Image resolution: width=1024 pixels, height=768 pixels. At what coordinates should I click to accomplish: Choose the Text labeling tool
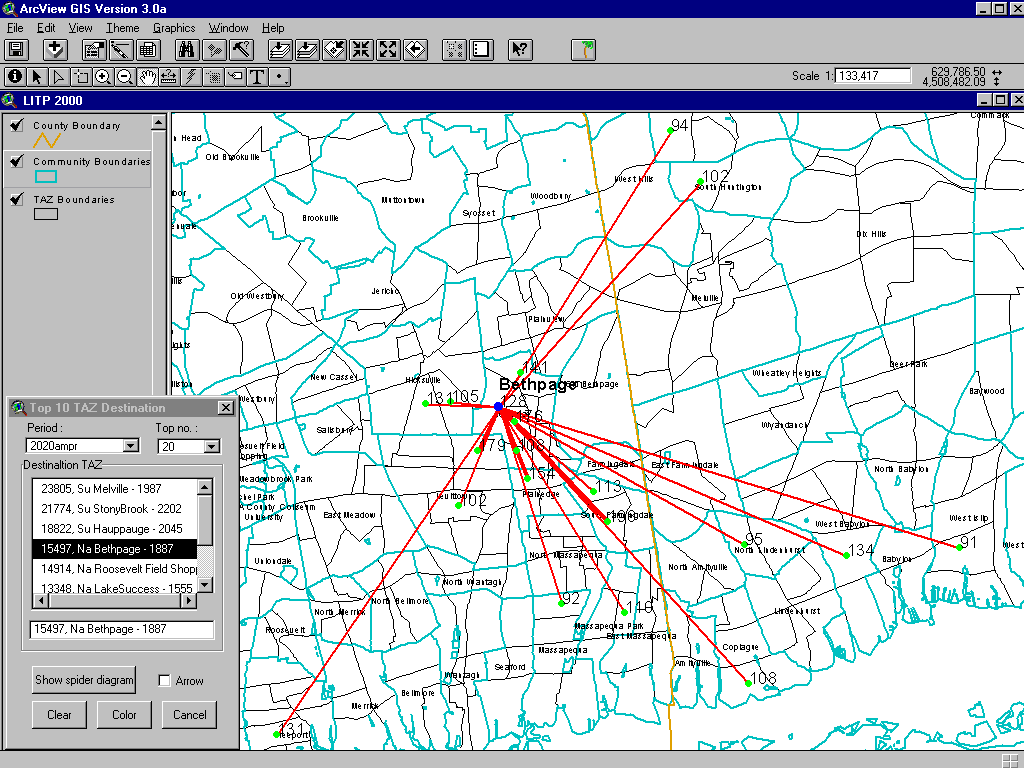coord(257,76)
